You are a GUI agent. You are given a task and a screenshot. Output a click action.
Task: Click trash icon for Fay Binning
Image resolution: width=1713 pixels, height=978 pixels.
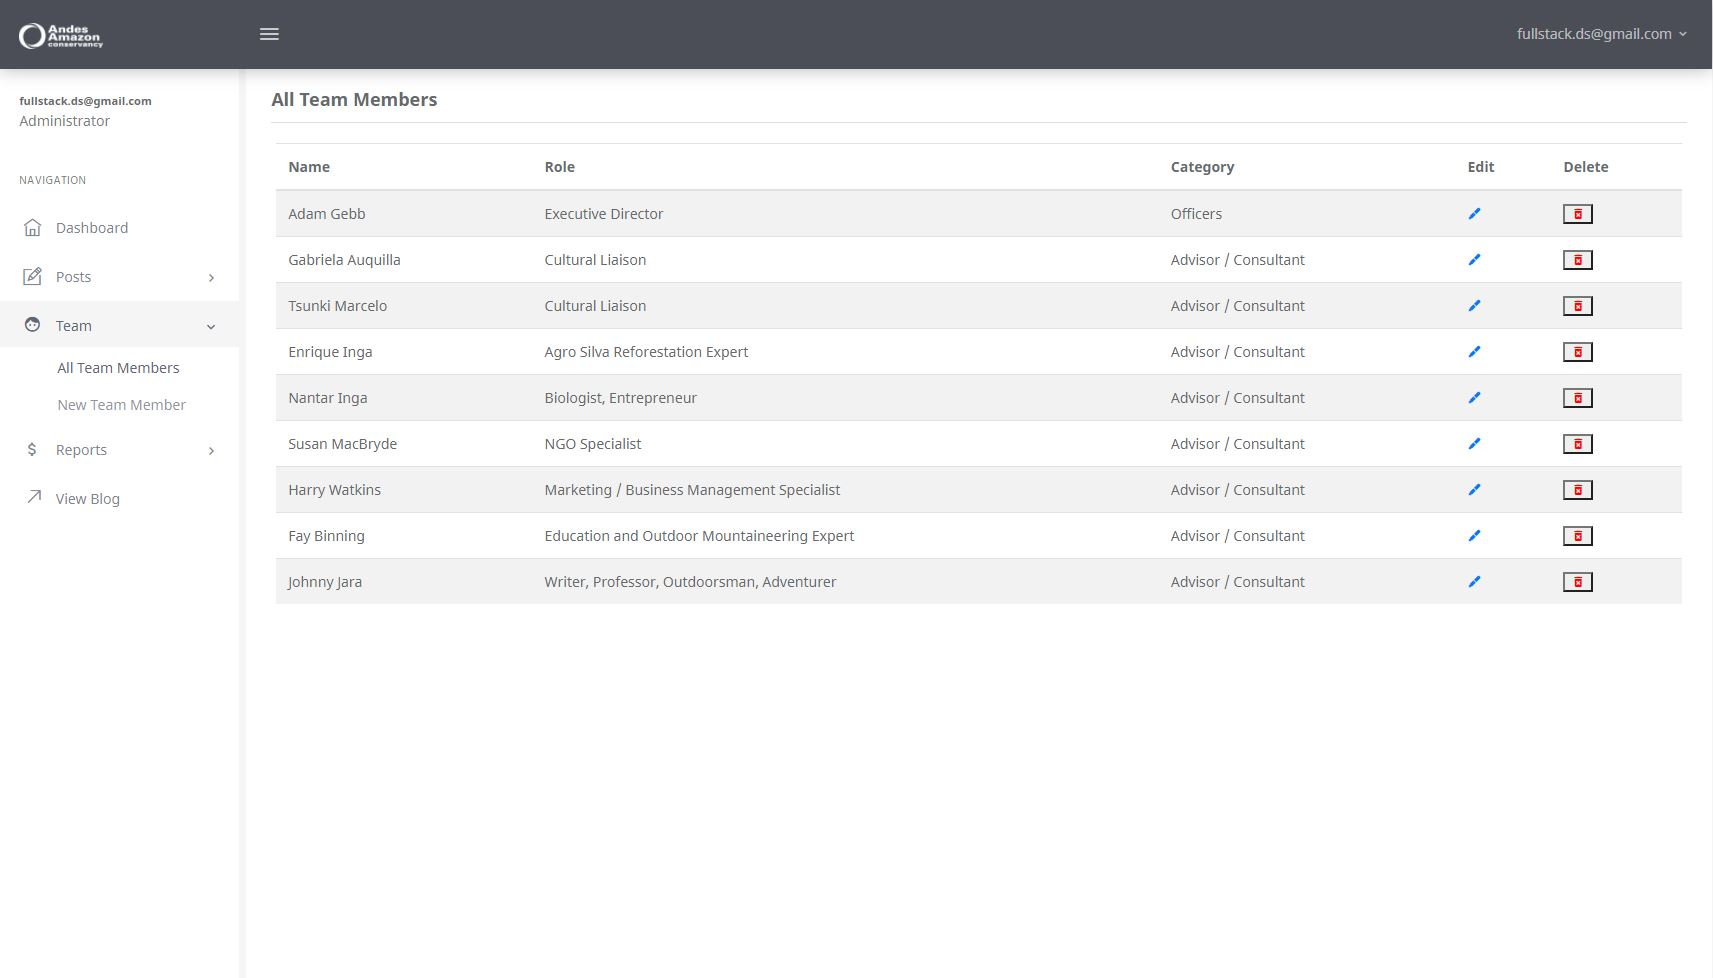(1578, 536)
